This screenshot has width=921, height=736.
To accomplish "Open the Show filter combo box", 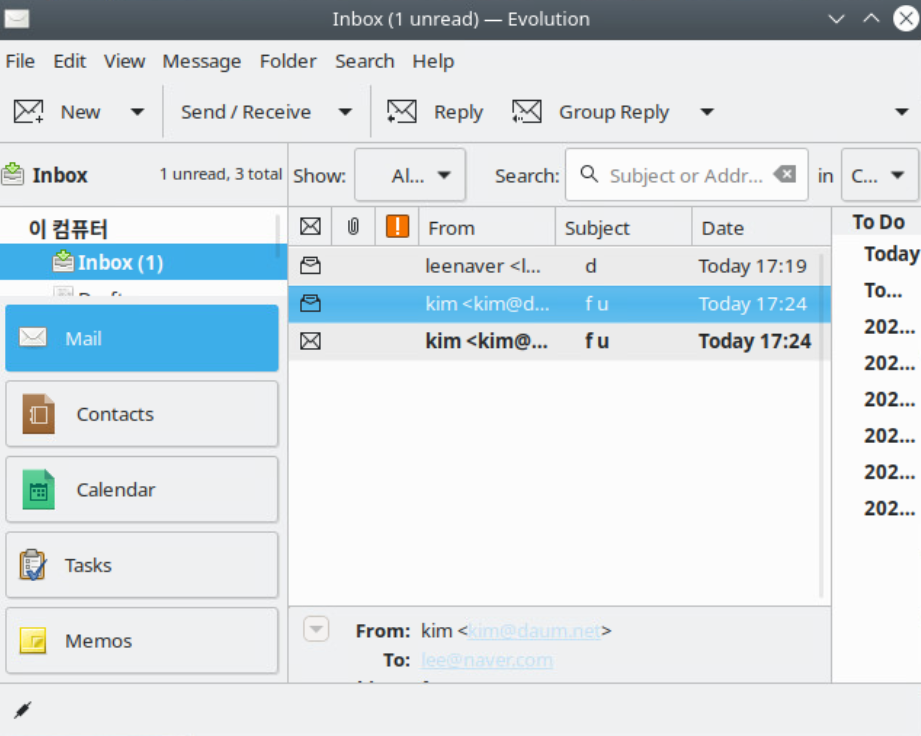I will click(x=410, y=175).
